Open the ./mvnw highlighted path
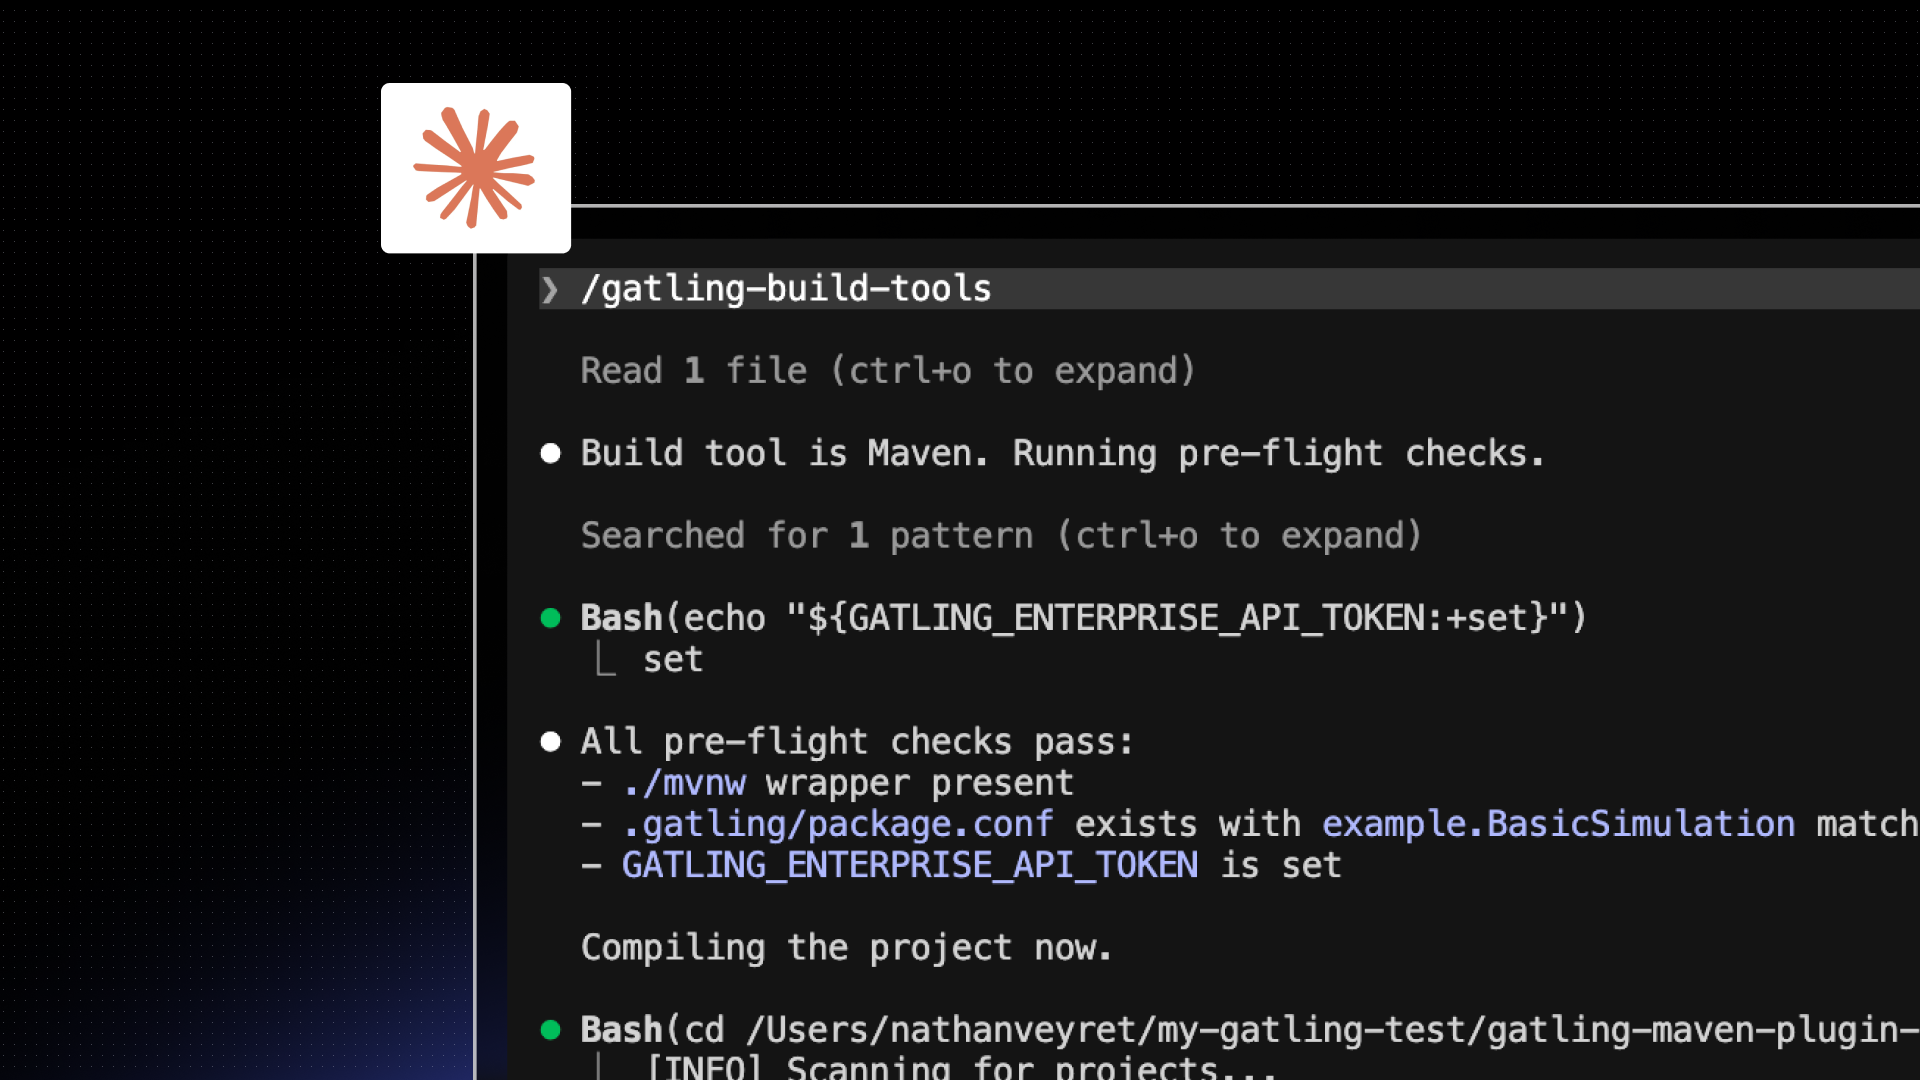The height and width of the screenshot is (1080, 1920). click(684, 783)
